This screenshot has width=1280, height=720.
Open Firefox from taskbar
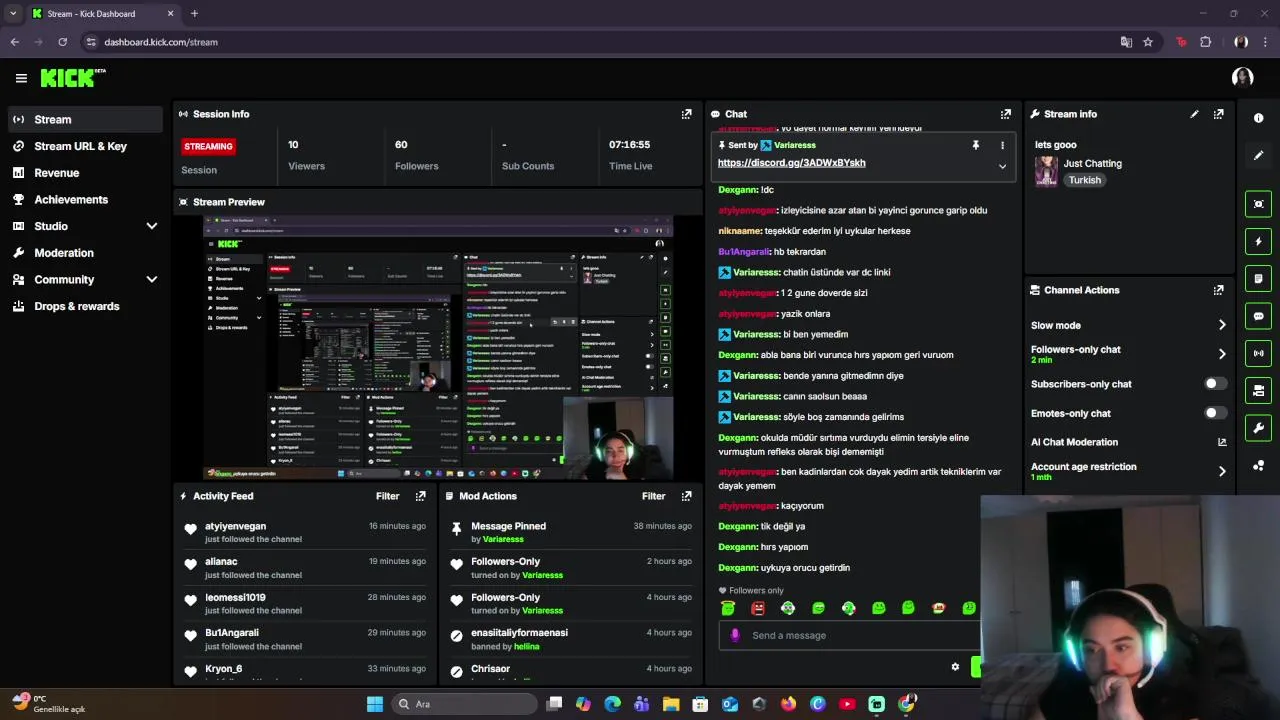click(788, 704)
